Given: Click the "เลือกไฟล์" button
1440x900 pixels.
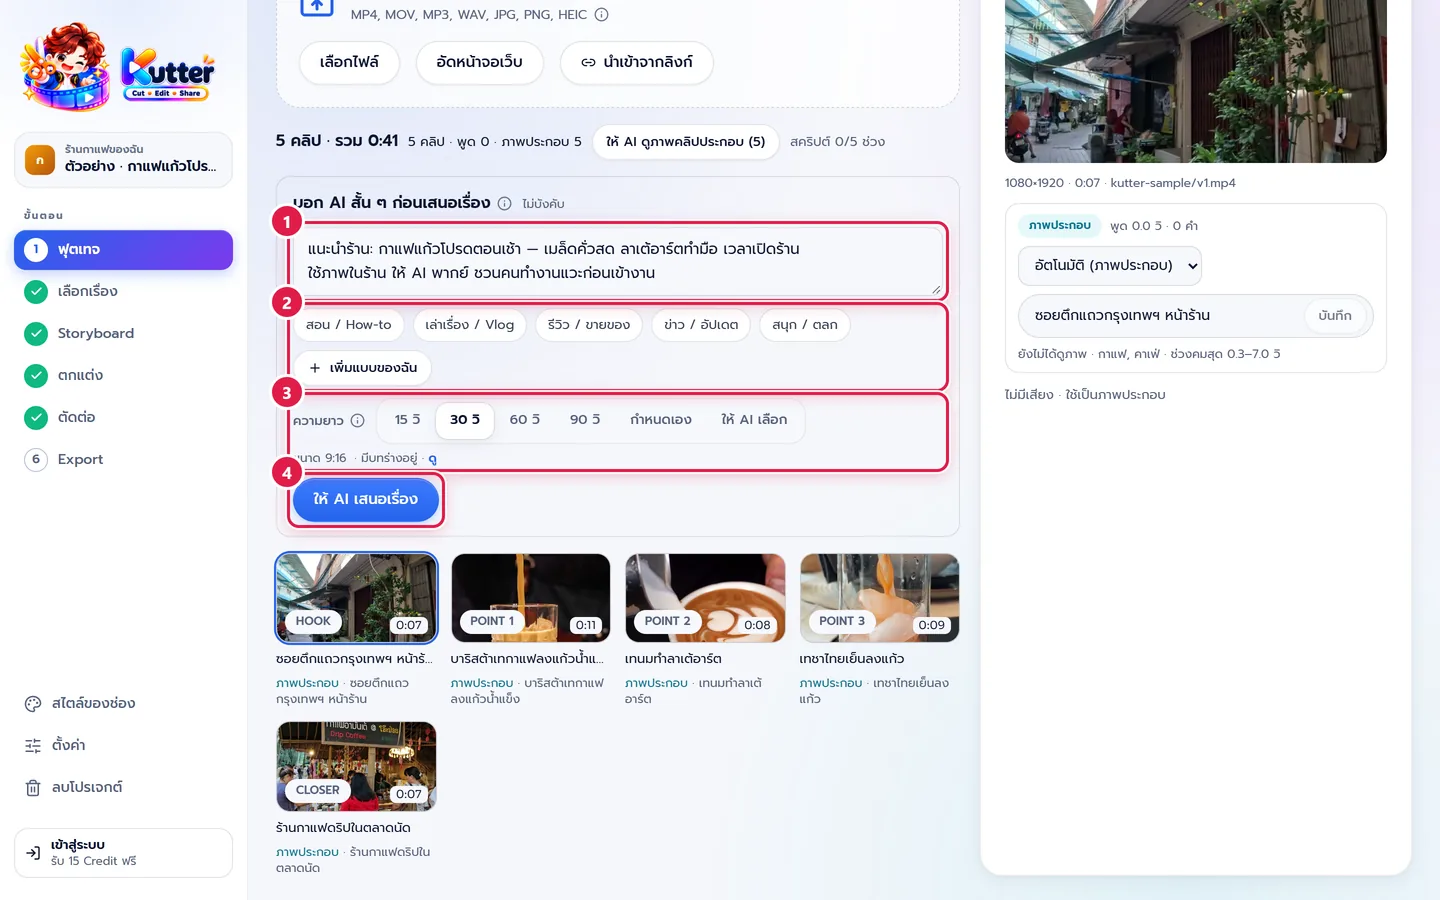Looking at the screenshot, I should tap(350, 62).
